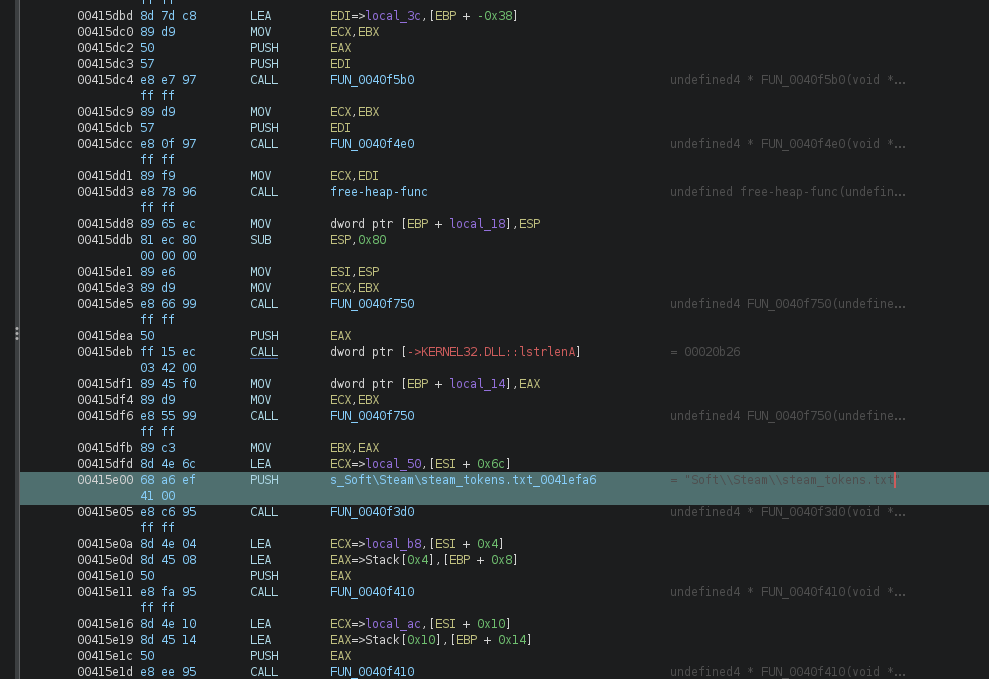Click the s_Soft\Steam\steam_tokens.txt_0041efa6 operand
Screen dimensions: 989x679
(x=463, y=480)
